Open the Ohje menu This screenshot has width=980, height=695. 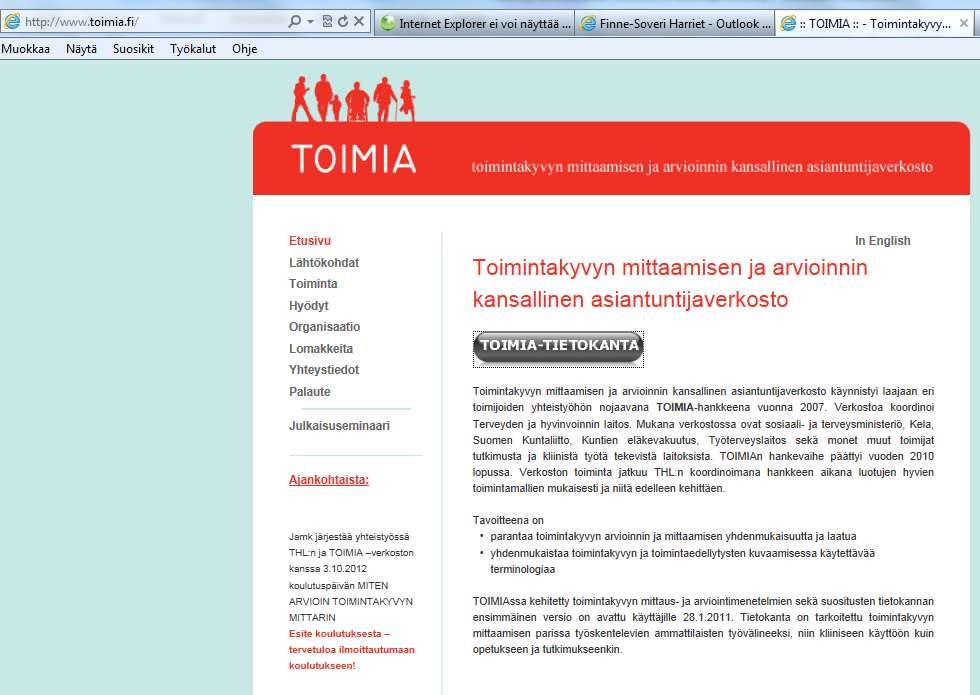click(x=244, y=49)
